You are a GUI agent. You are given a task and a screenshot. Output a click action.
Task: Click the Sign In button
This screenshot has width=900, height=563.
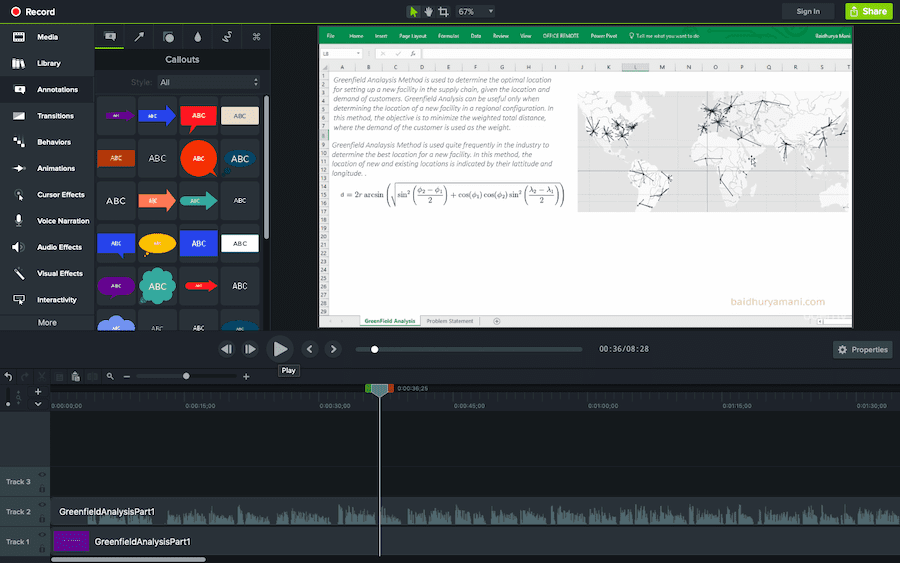point(808,11)
